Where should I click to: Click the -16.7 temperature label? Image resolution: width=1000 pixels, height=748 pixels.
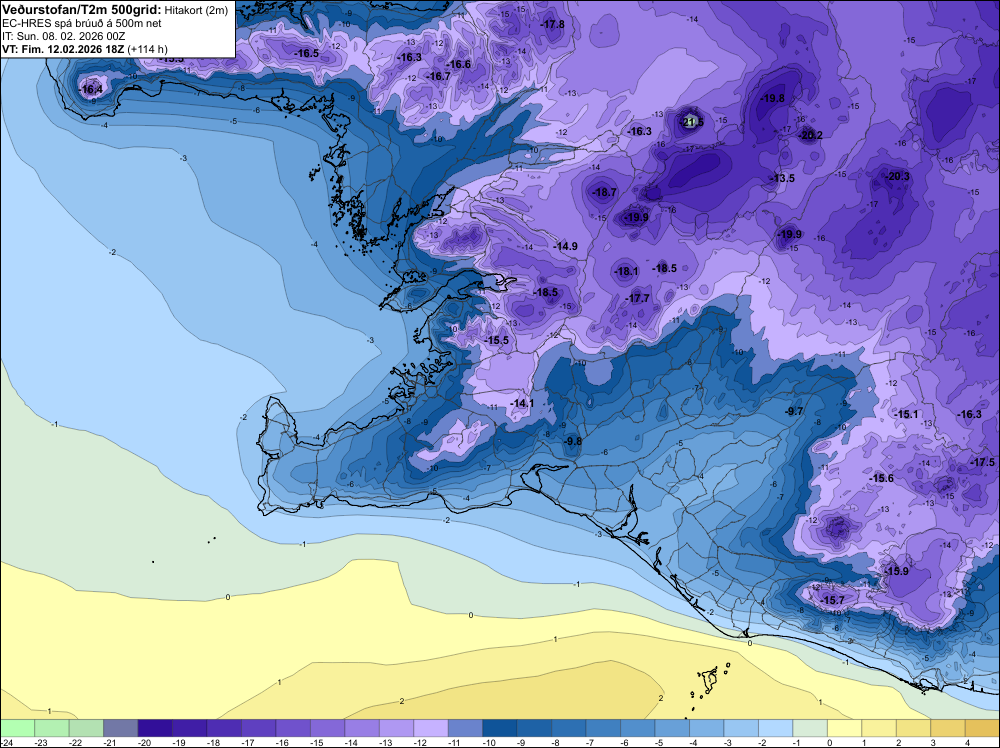(x=438, y=77)
